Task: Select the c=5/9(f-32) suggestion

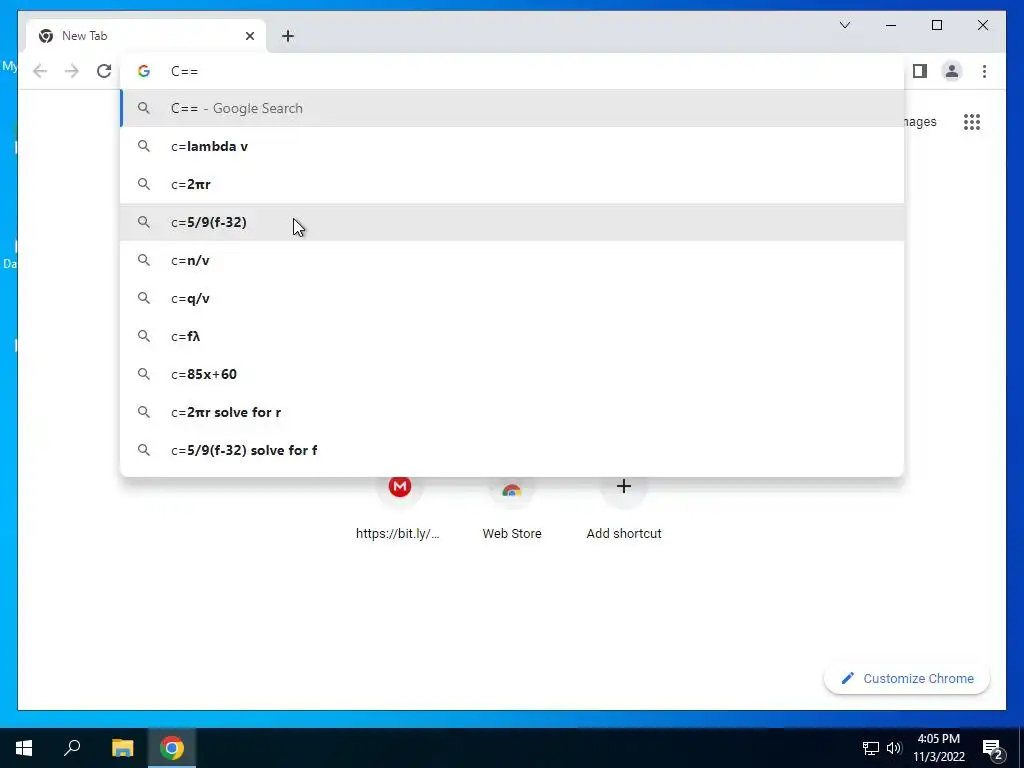Action: 512,222
